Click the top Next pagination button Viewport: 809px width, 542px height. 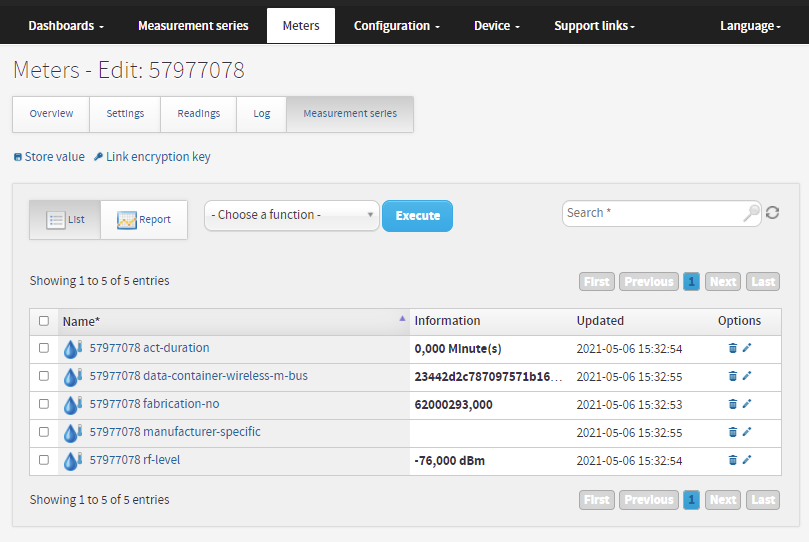(723, 282)
